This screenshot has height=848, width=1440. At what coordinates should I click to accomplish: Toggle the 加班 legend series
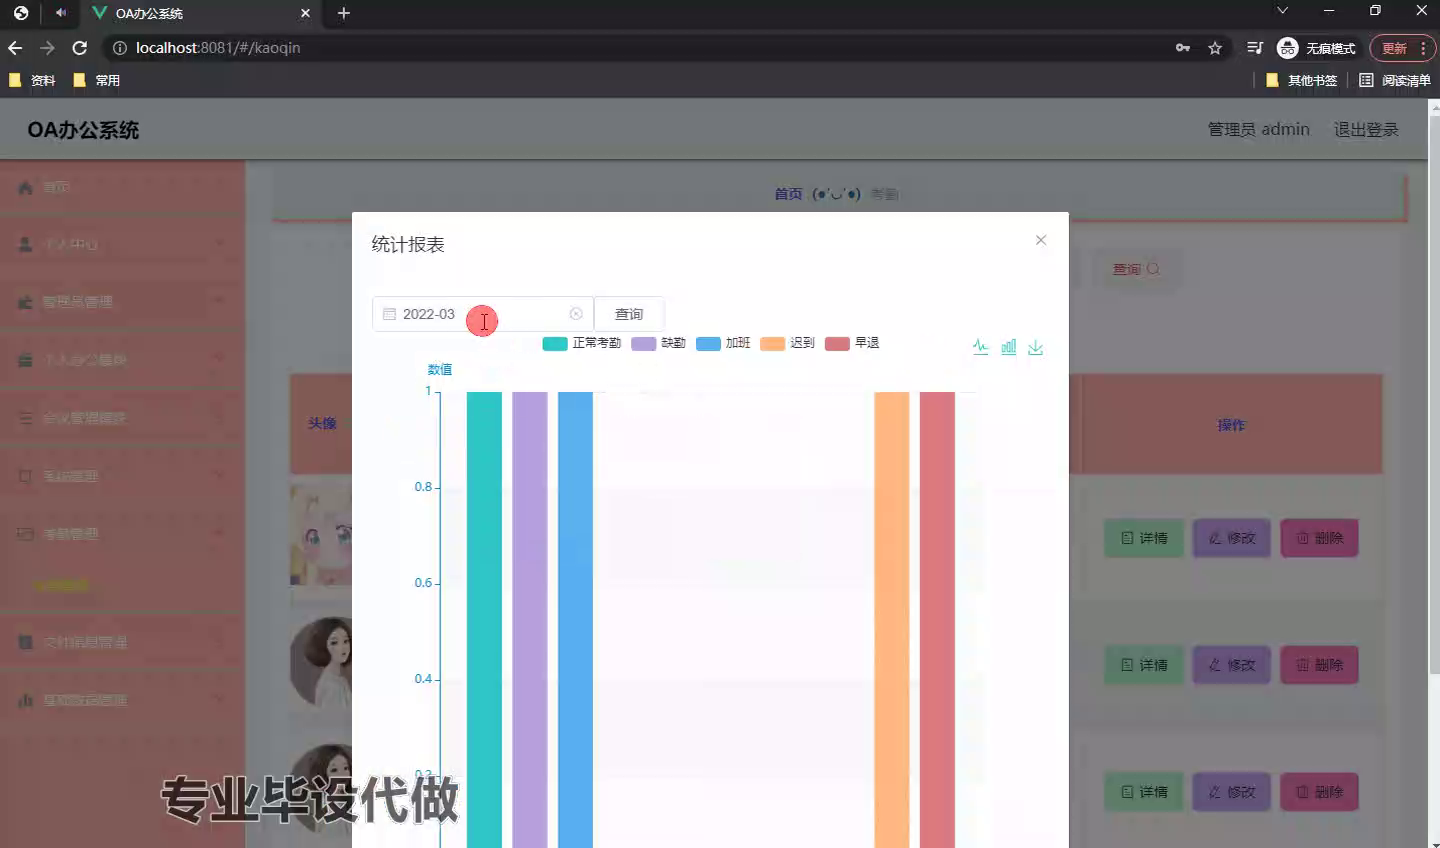[723, 343]
